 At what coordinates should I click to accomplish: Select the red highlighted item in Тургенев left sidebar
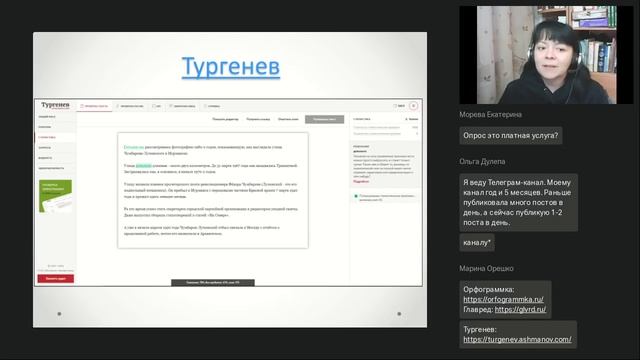click(x=56, y=137)
